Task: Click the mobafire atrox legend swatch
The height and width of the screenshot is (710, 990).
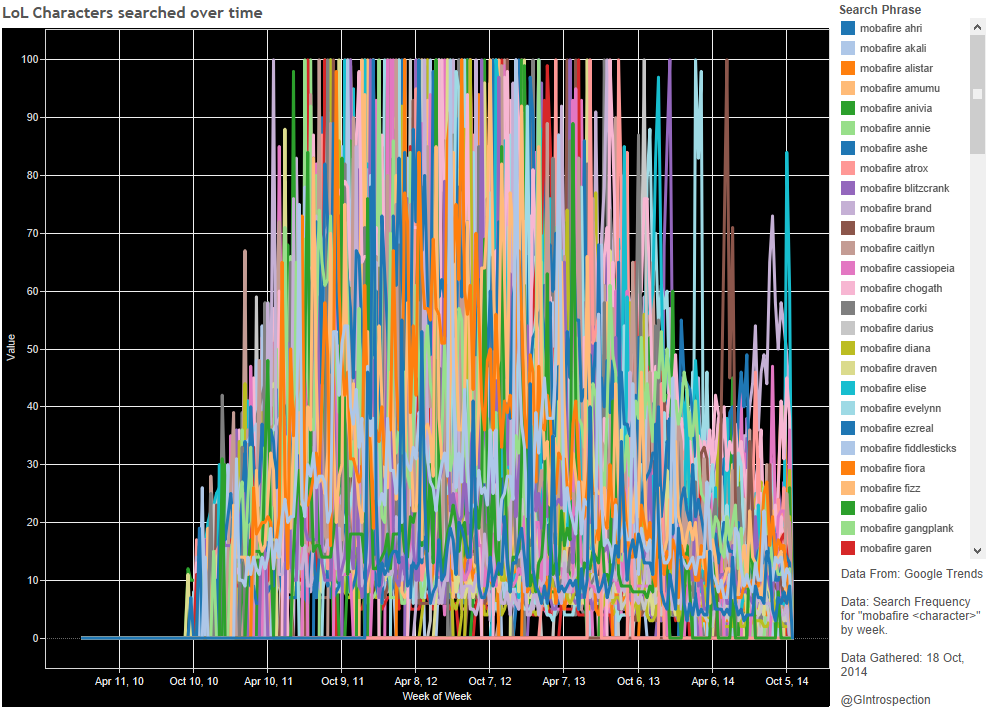Action: [x=848, y=169]
